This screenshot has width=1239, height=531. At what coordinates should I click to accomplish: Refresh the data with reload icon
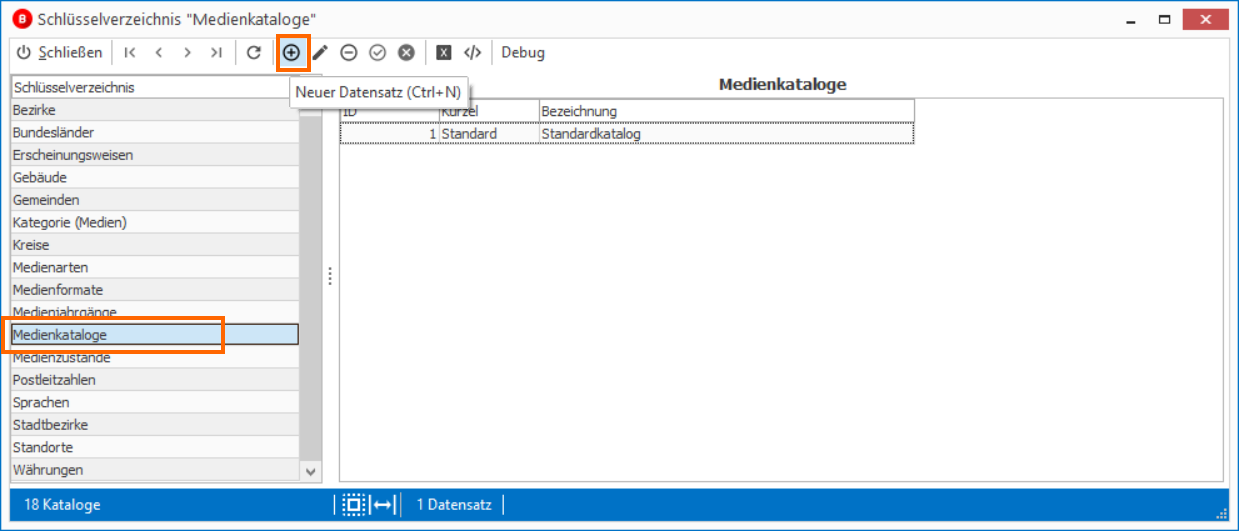click(254, 52)
